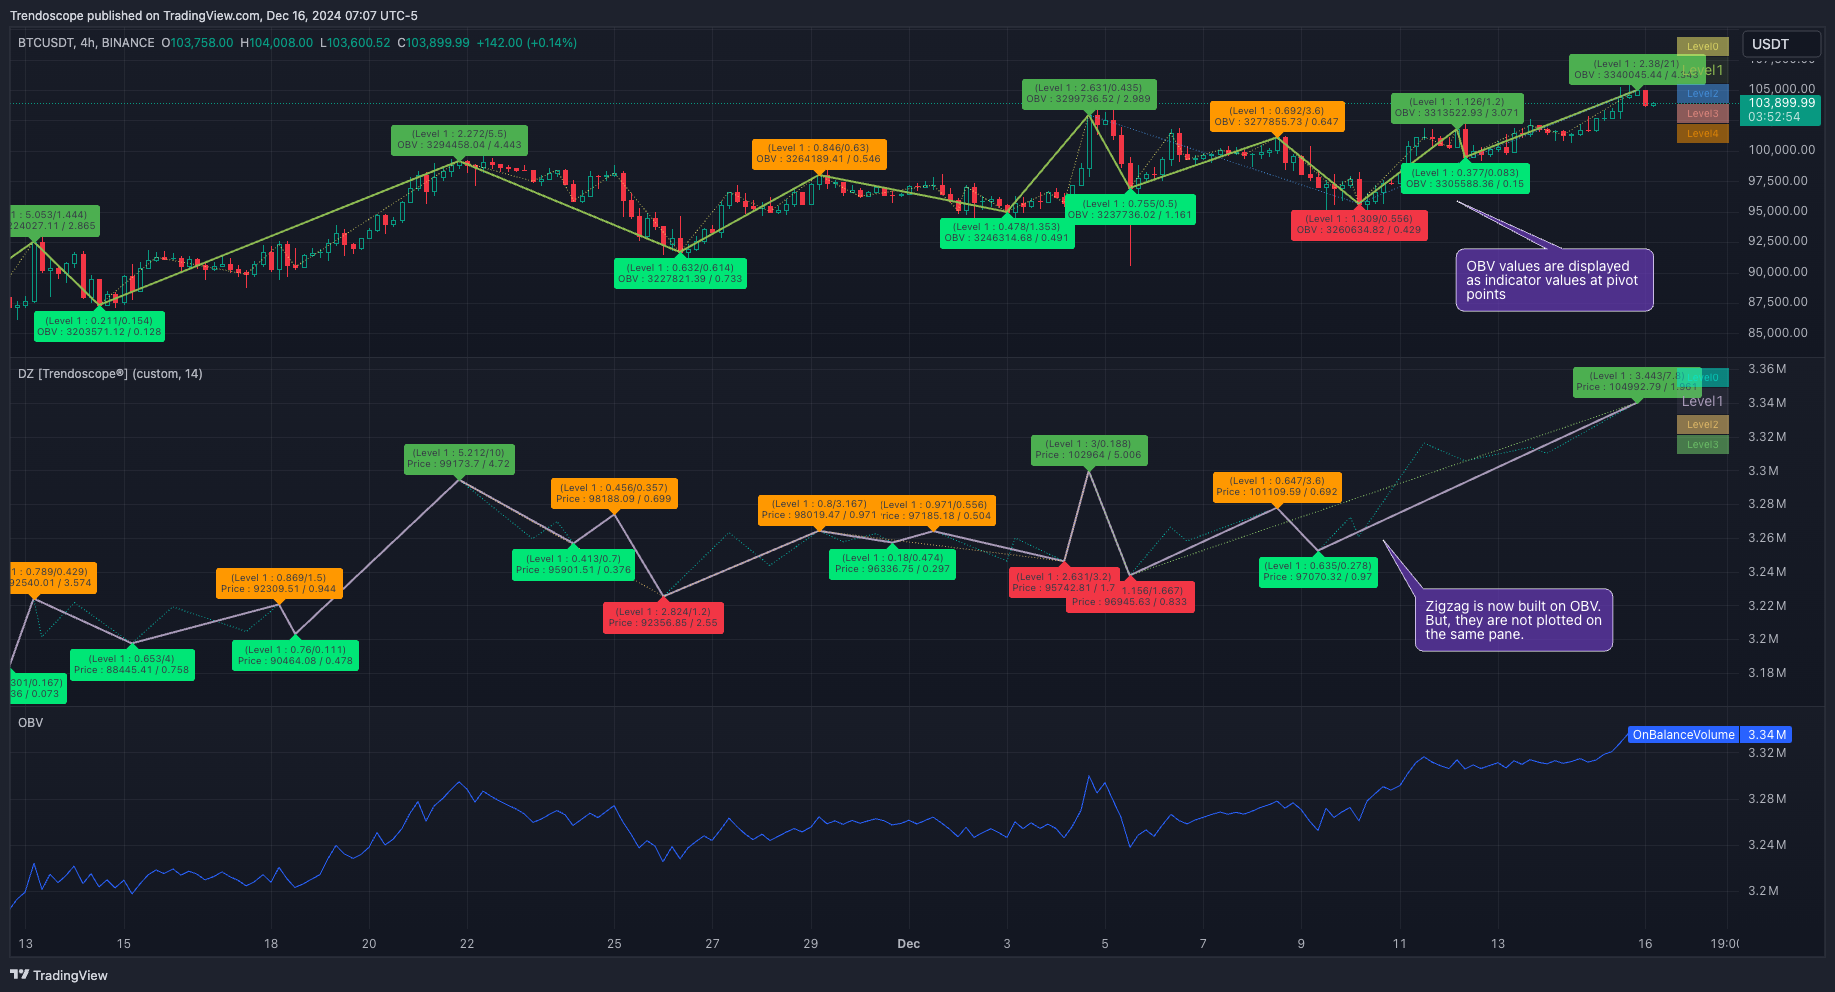Viewport: 1835px width, 992px height.
Task: Click the pivot label OBV : 3246314.68 / 0.491
Action: click(1007, 232)
